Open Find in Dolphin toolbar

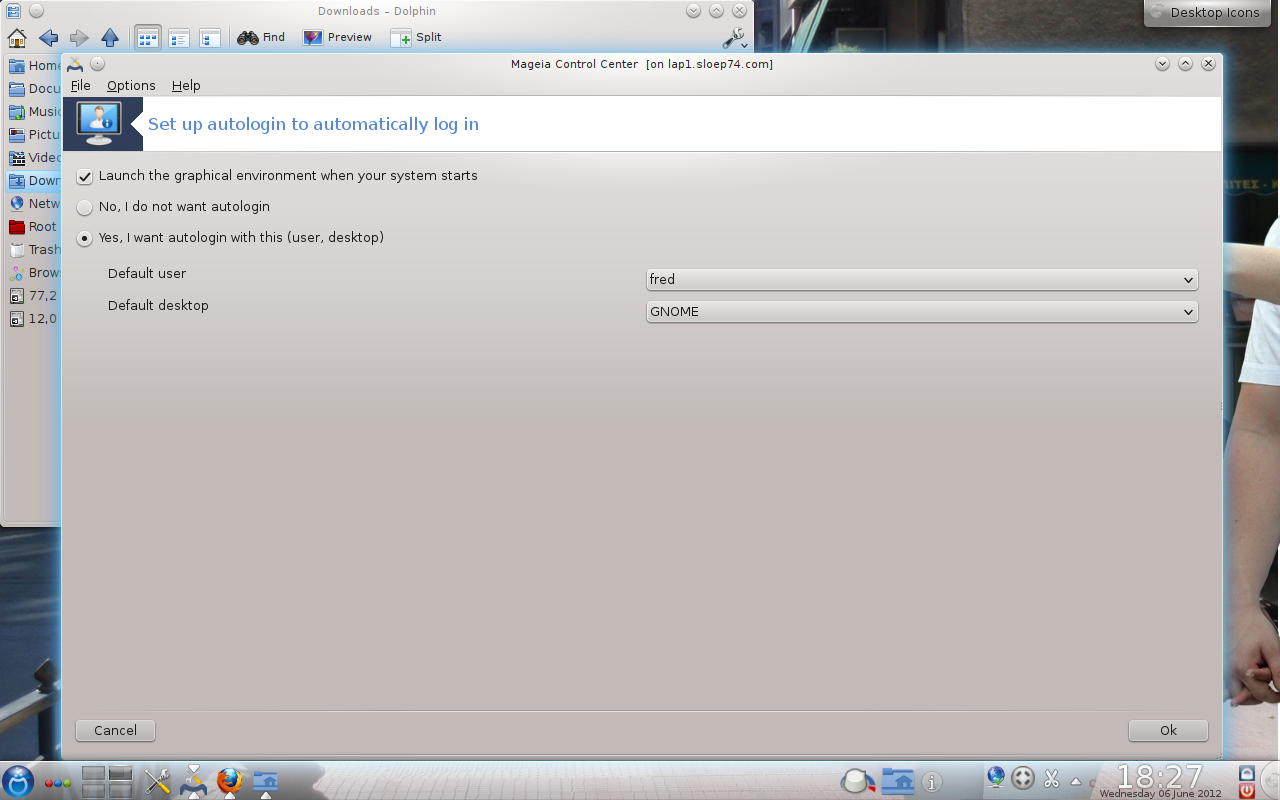(x=261, y=38)
